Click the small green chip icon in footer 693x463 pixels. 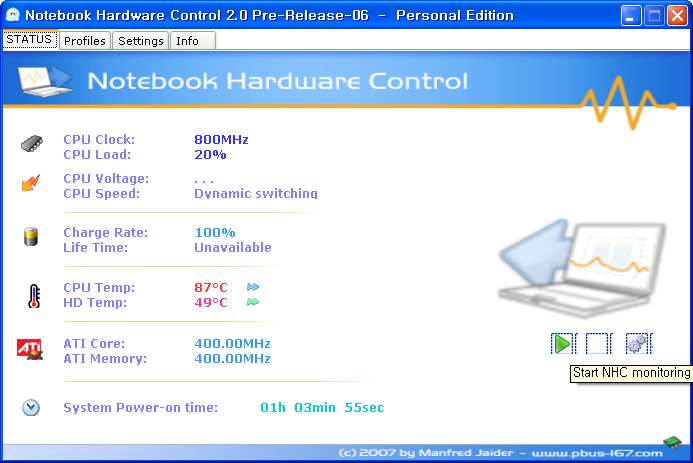click(x=673, y=441)
